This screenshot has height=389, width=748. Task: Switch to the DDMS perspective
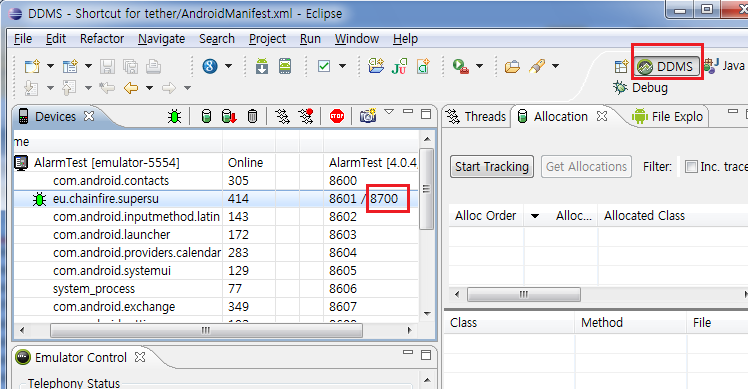[667, 66]
